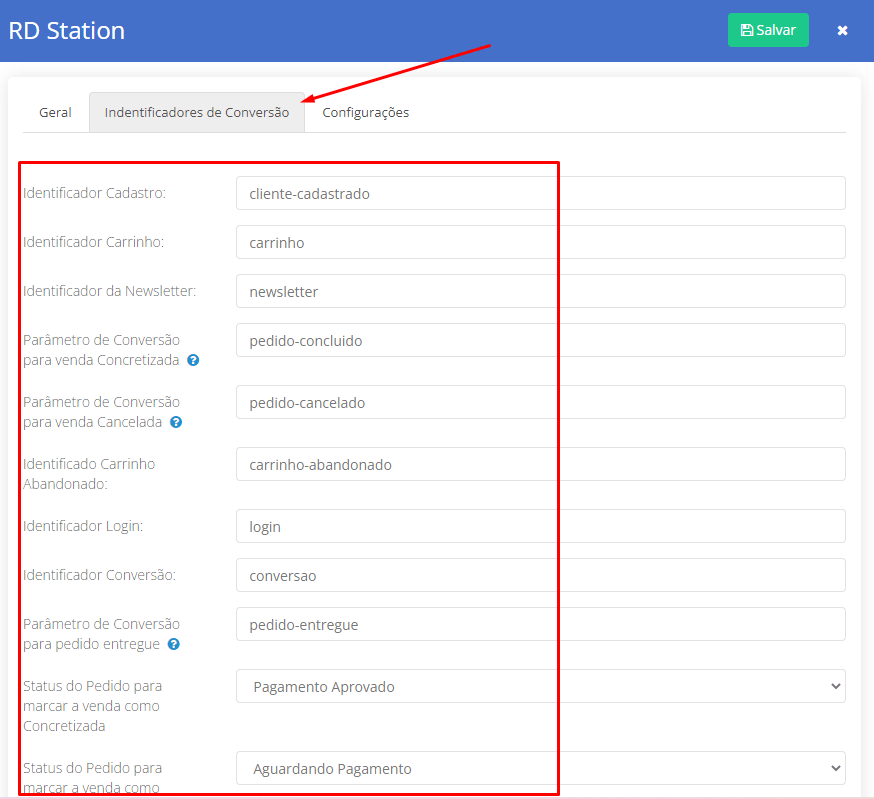Click the Identificador da Newsletter label
Screen dimensions: 874x799
[x=109, y=291]
